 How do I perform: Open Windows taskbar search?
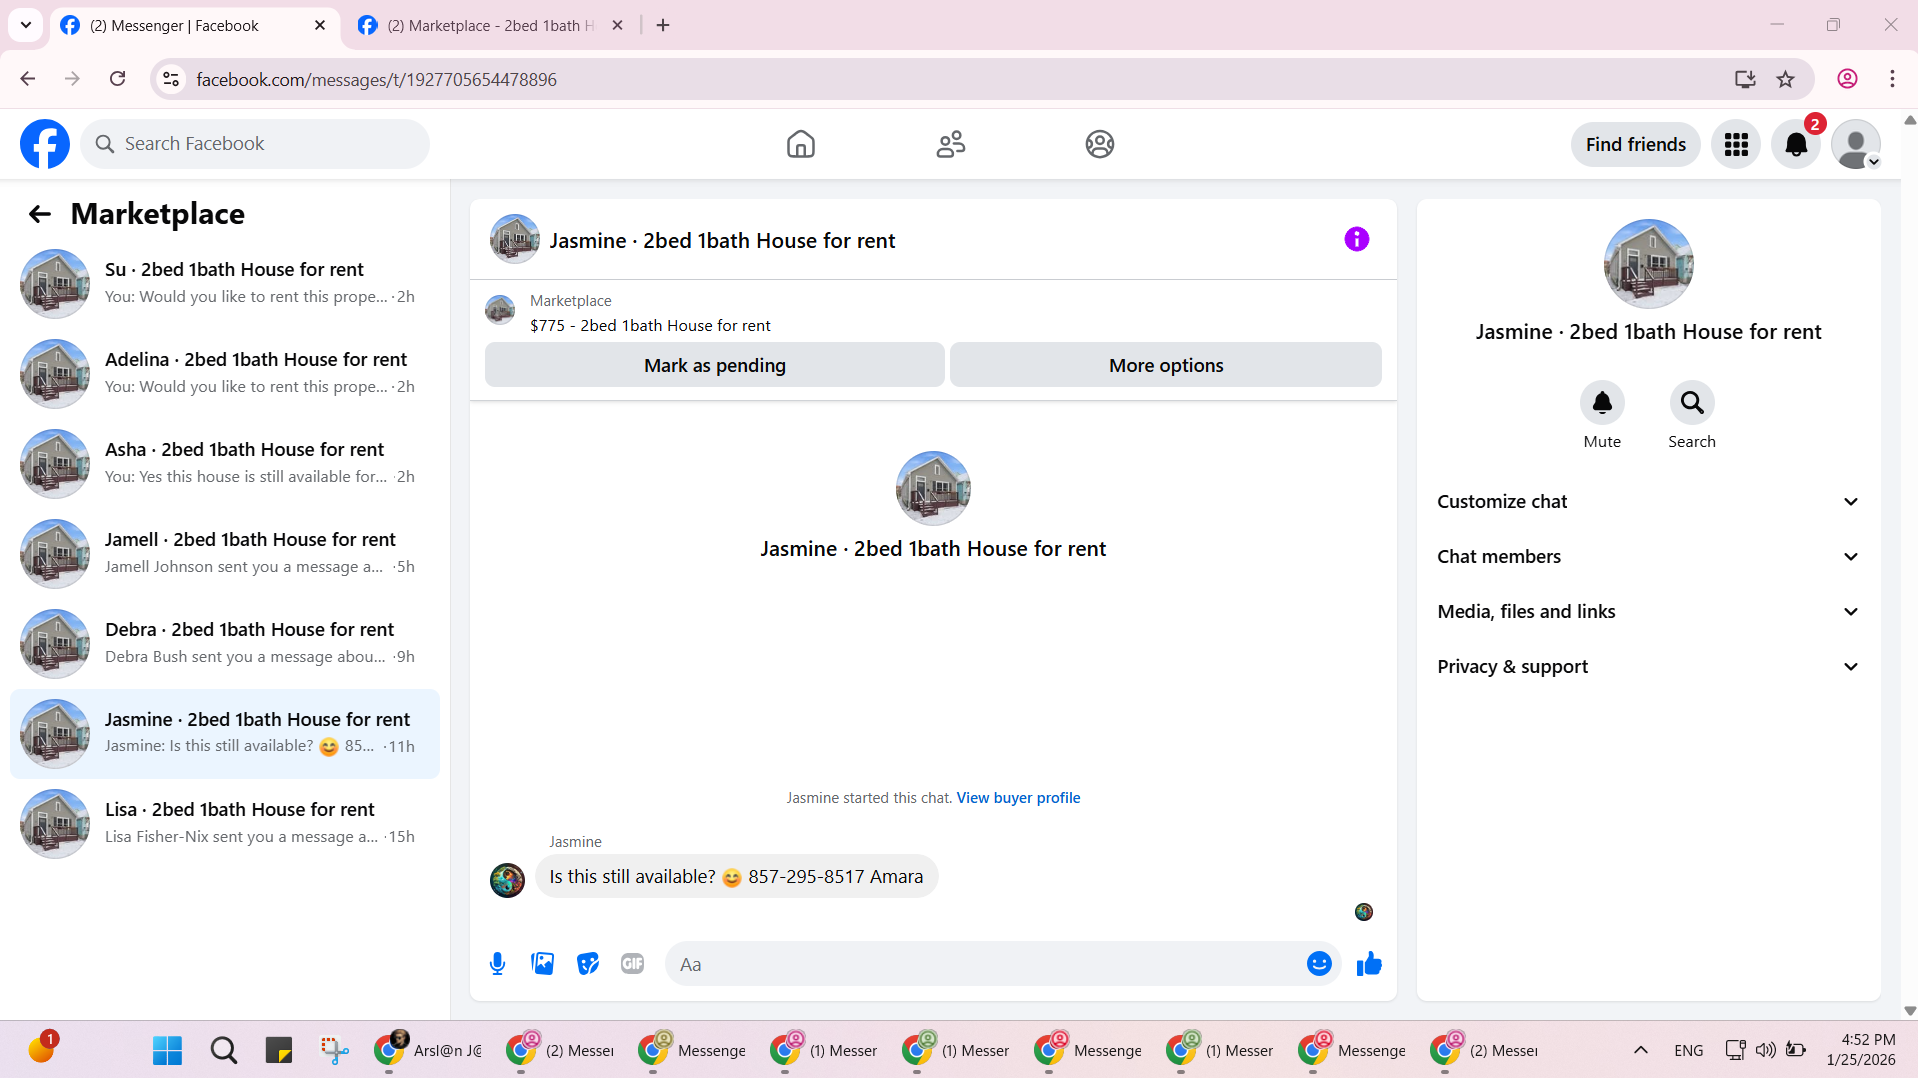224,1051
